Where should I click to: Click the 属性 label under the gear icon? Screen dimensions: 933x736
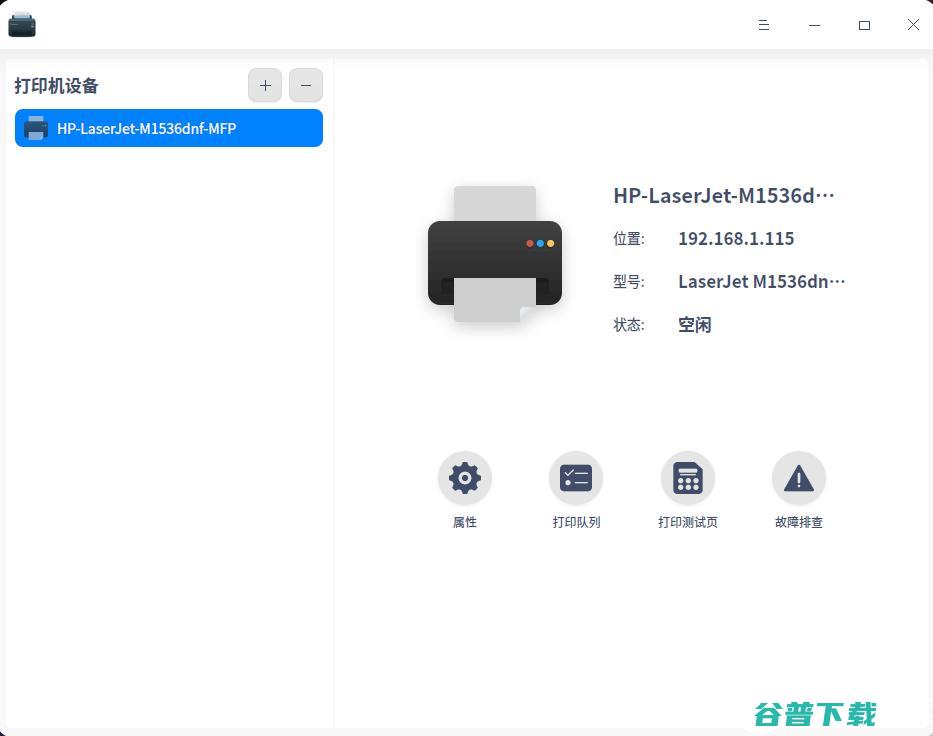tap(464, 521)
